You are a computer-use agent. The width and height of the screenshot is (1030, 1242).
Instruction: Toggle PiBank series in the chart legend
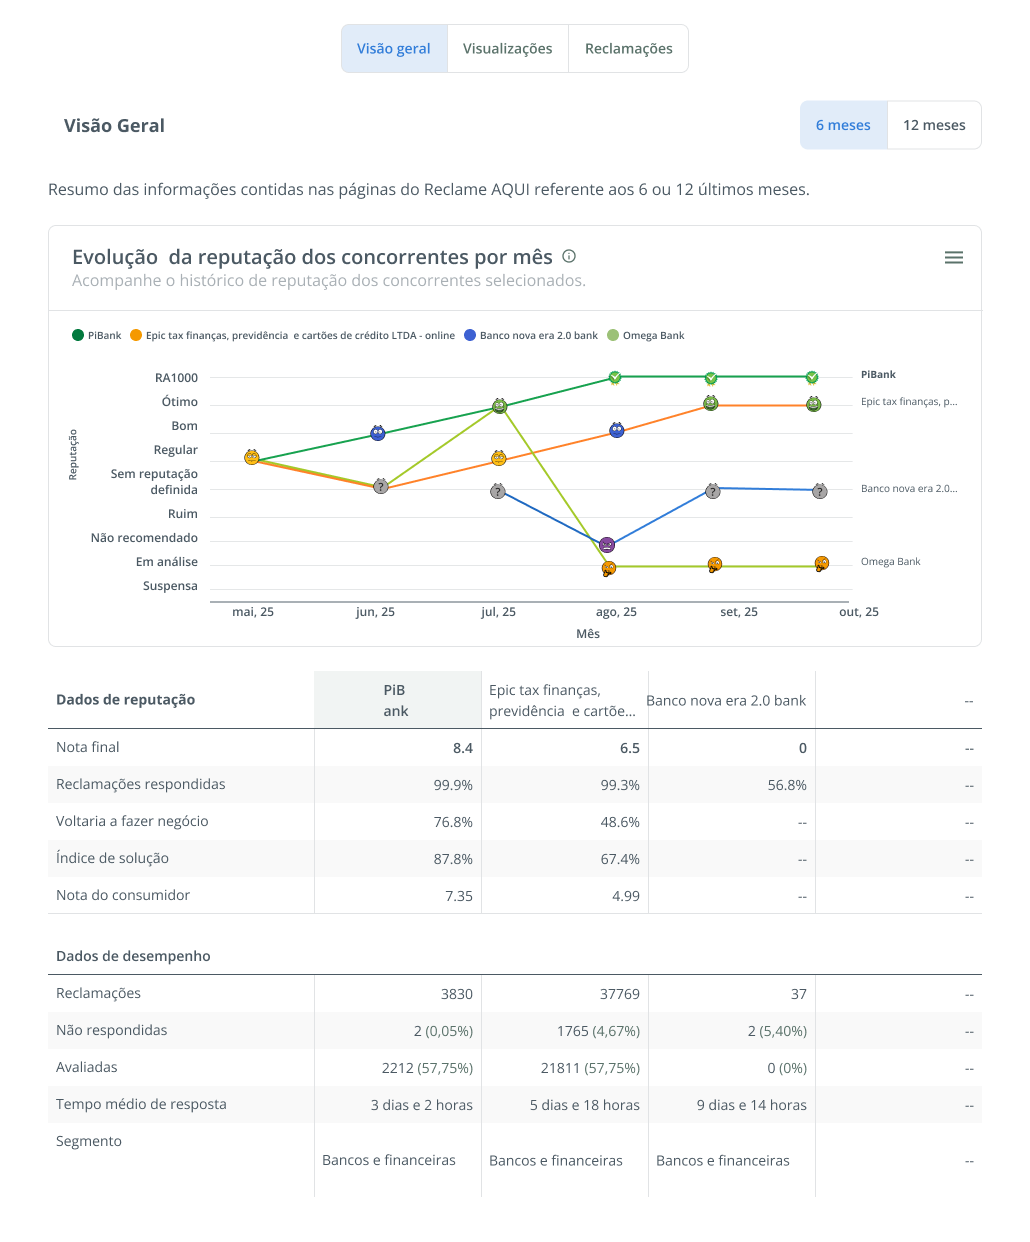(97, 336)
